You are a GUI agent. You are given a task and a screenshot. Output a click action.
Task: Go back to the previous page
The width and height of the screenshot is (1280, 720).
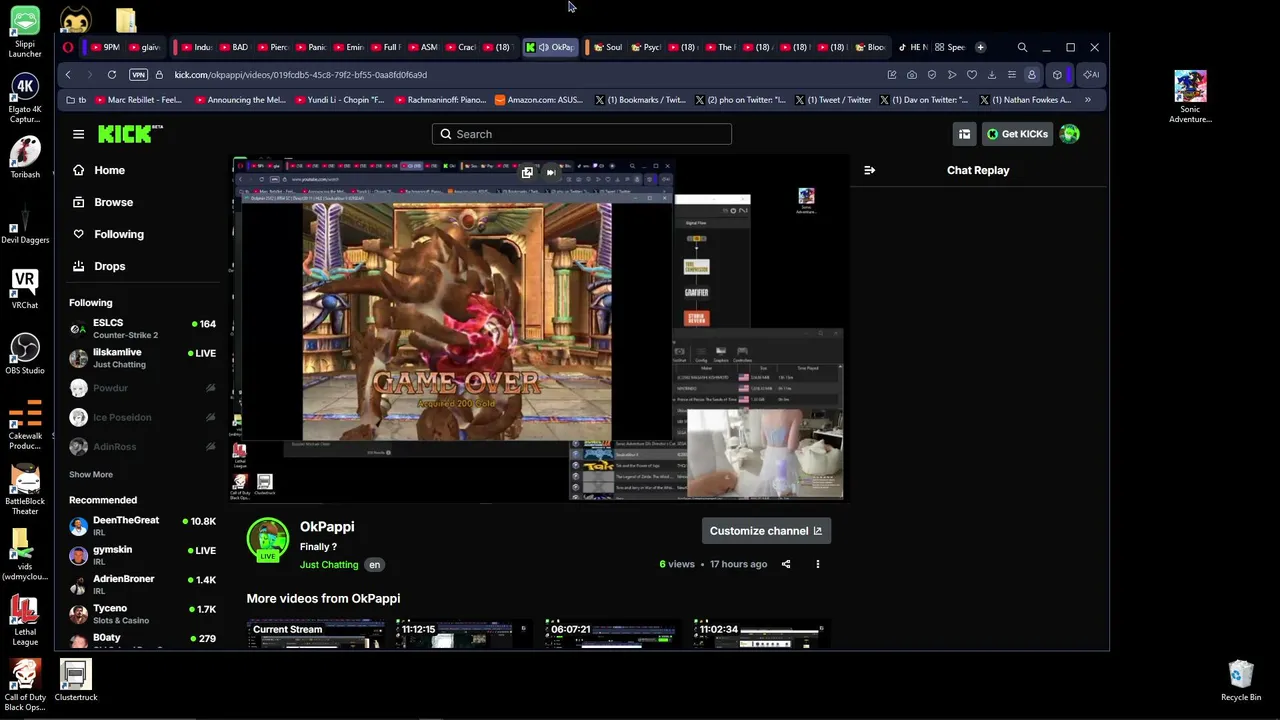click(68, 75)
